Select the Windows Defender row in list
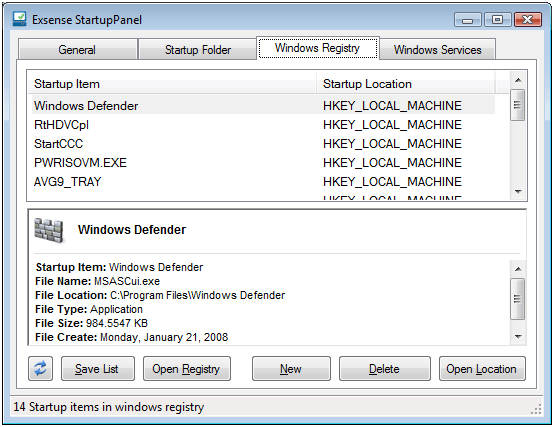The height and width of the screenshot is (427, 554). (x=263, y=106)
